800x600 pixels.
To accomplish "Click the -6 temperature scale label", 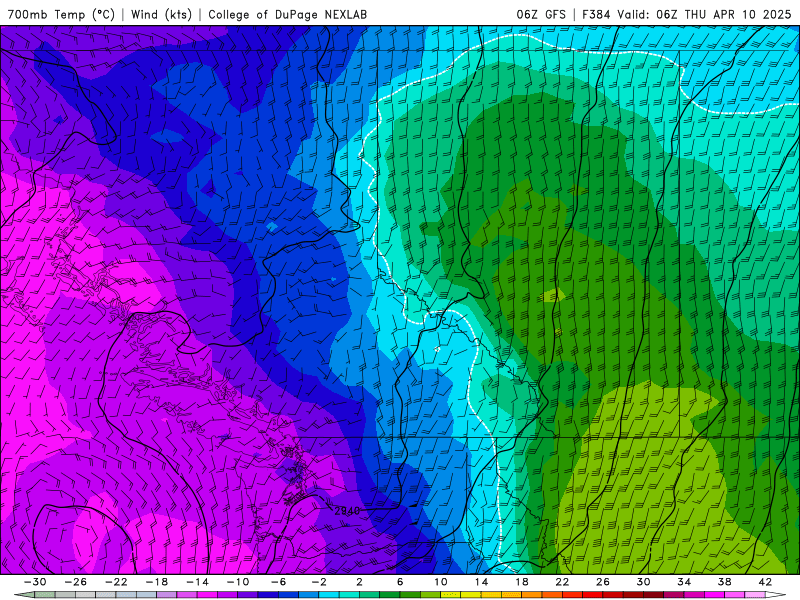I will click(279, 582).
